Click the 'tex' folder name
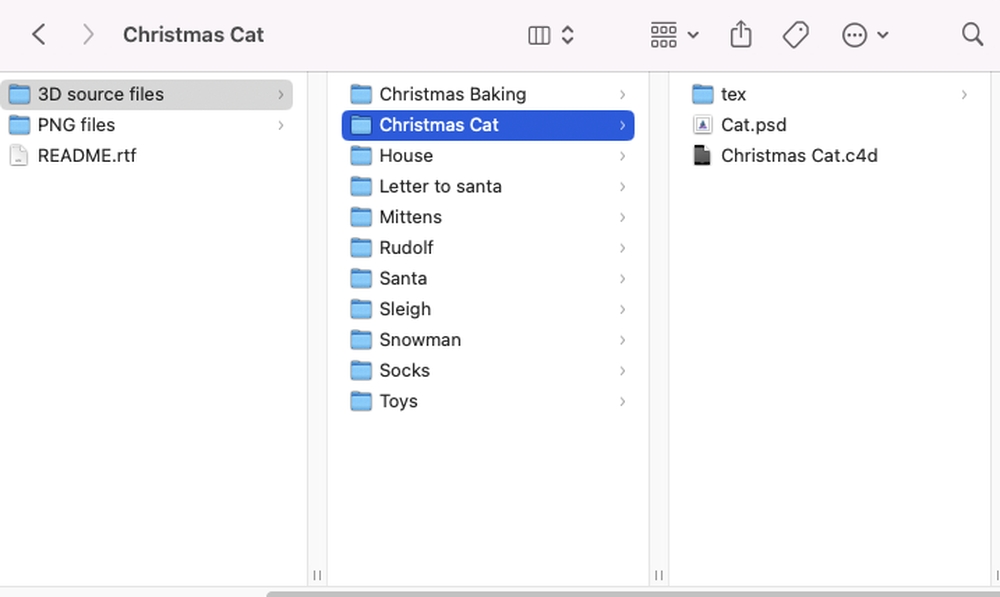The image size is (1000, 597). [x=733, y=94]
